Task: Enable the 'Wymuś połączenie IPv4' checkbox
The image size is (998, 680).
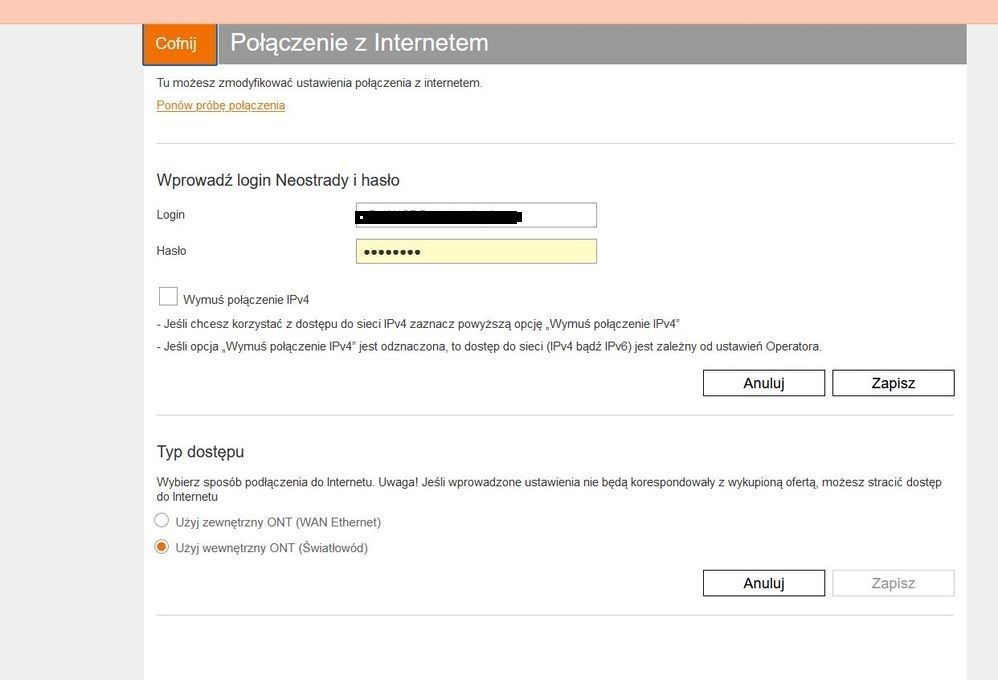Action: click(x=168, y=297)
